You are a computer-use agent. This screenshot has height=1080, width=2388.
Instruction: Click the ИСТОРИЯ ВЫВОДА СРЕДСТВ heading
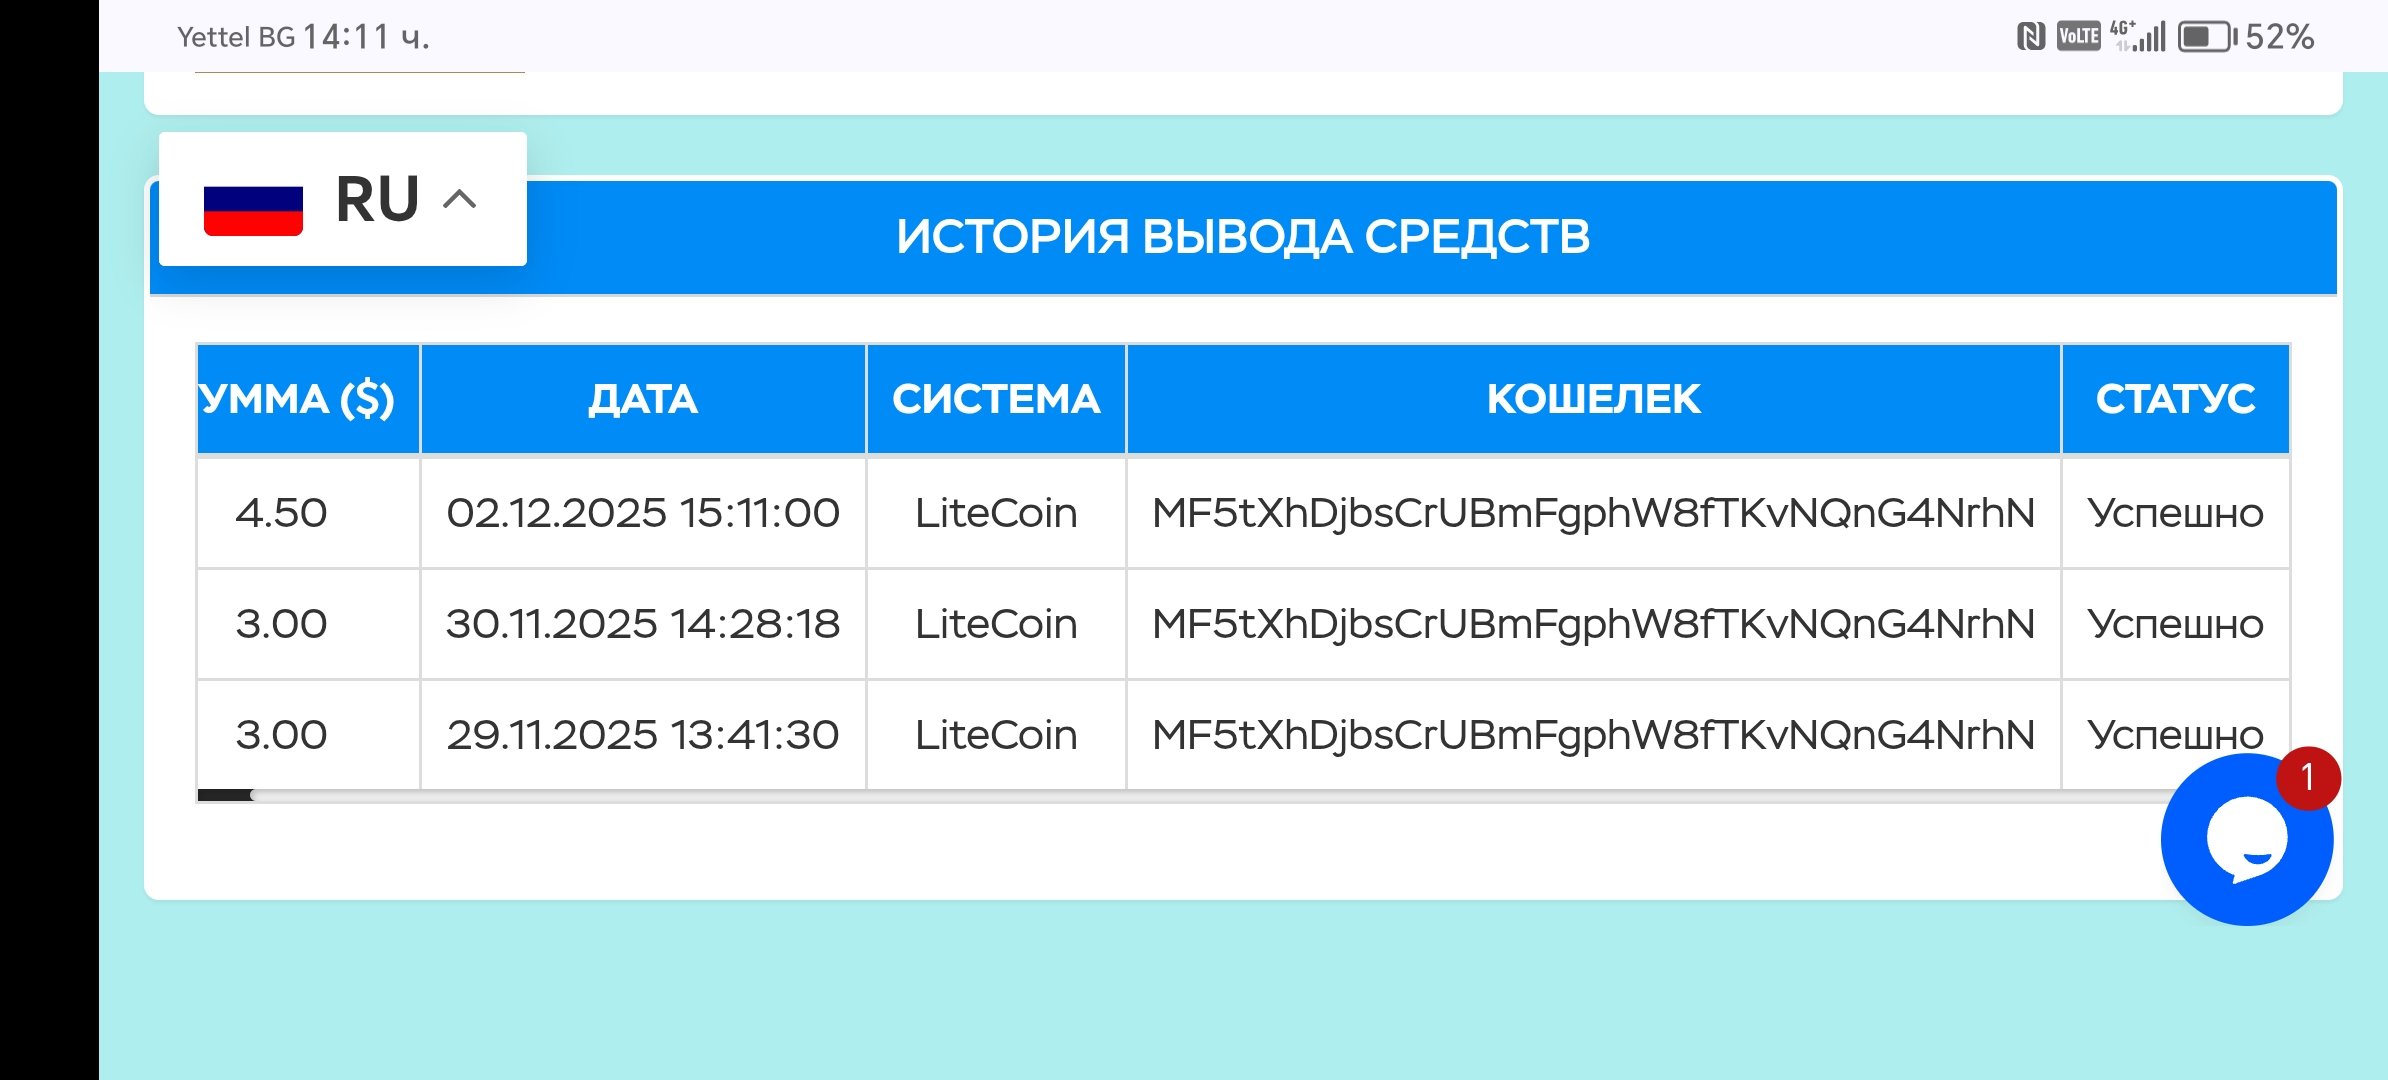[x=1242, y=237]
